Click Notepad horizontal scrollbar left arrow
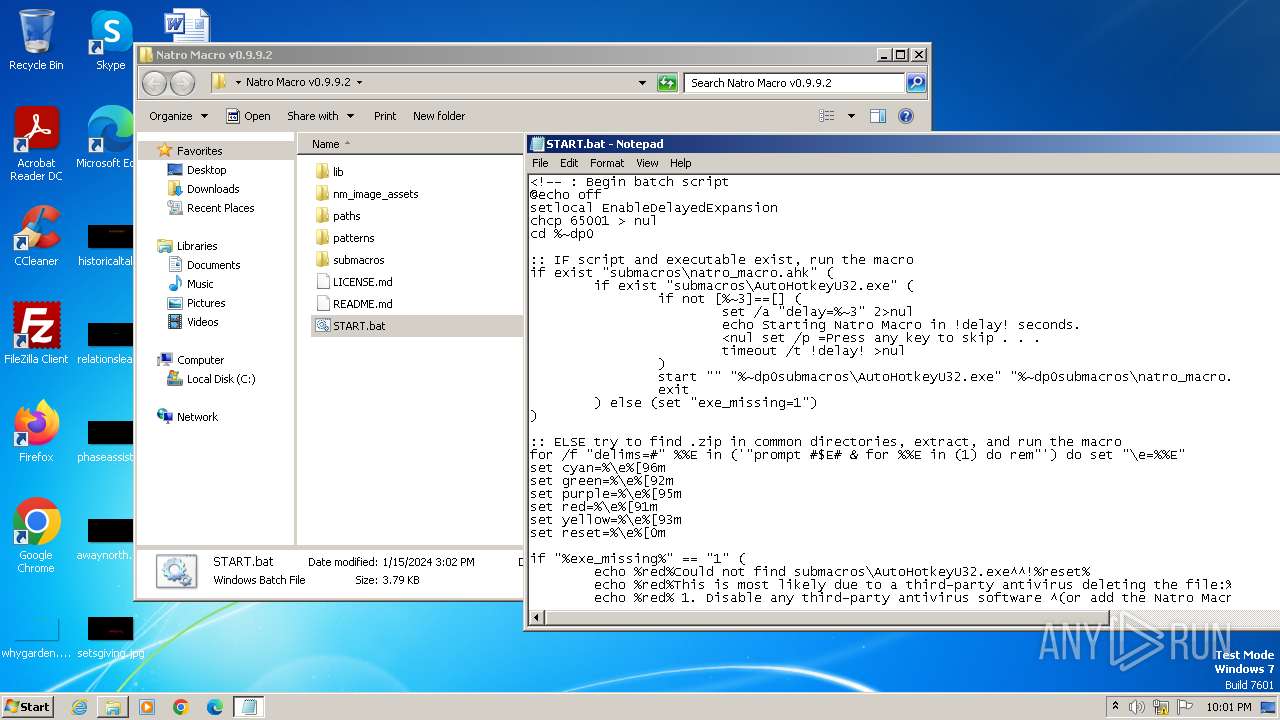This screenshot has height=720, width=1280. click(536, 618)
